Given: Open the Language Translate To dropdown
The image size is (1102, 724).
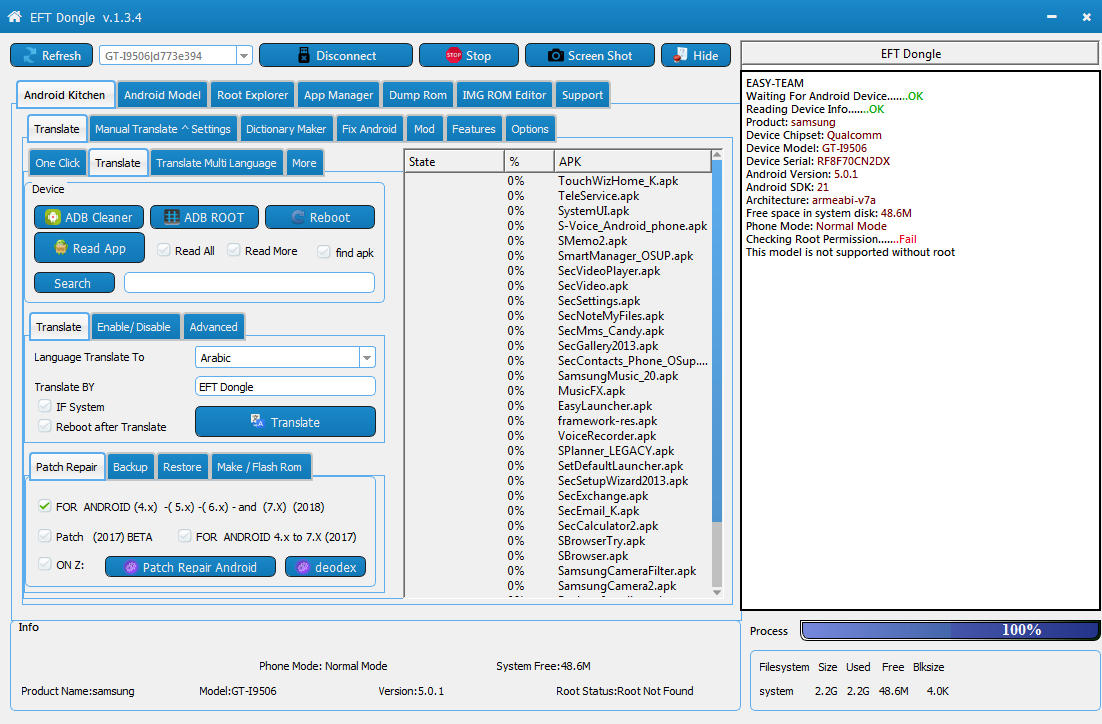Looking at the screenshot, I should [367, 358].
